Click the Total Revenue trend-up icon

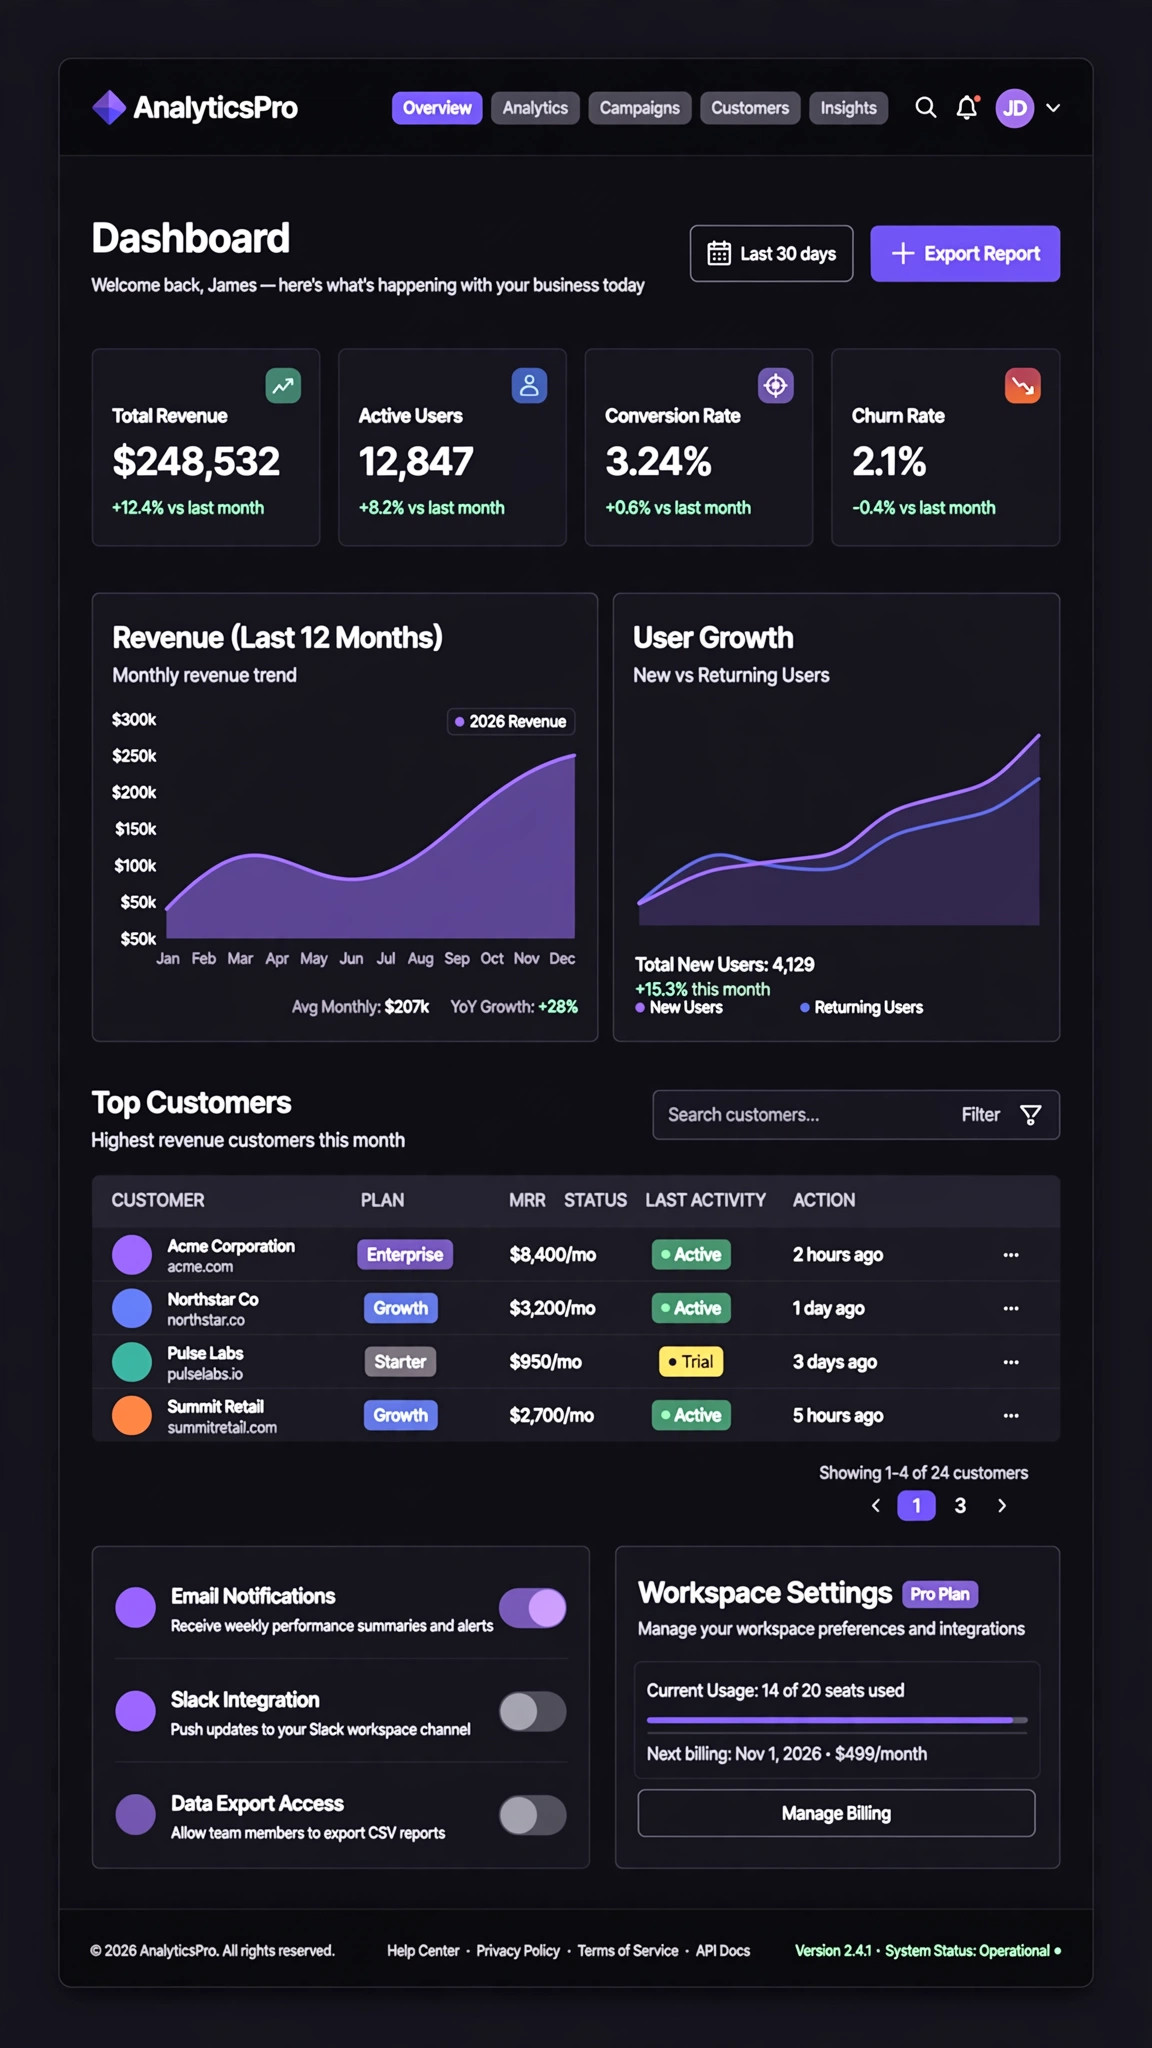283,386
